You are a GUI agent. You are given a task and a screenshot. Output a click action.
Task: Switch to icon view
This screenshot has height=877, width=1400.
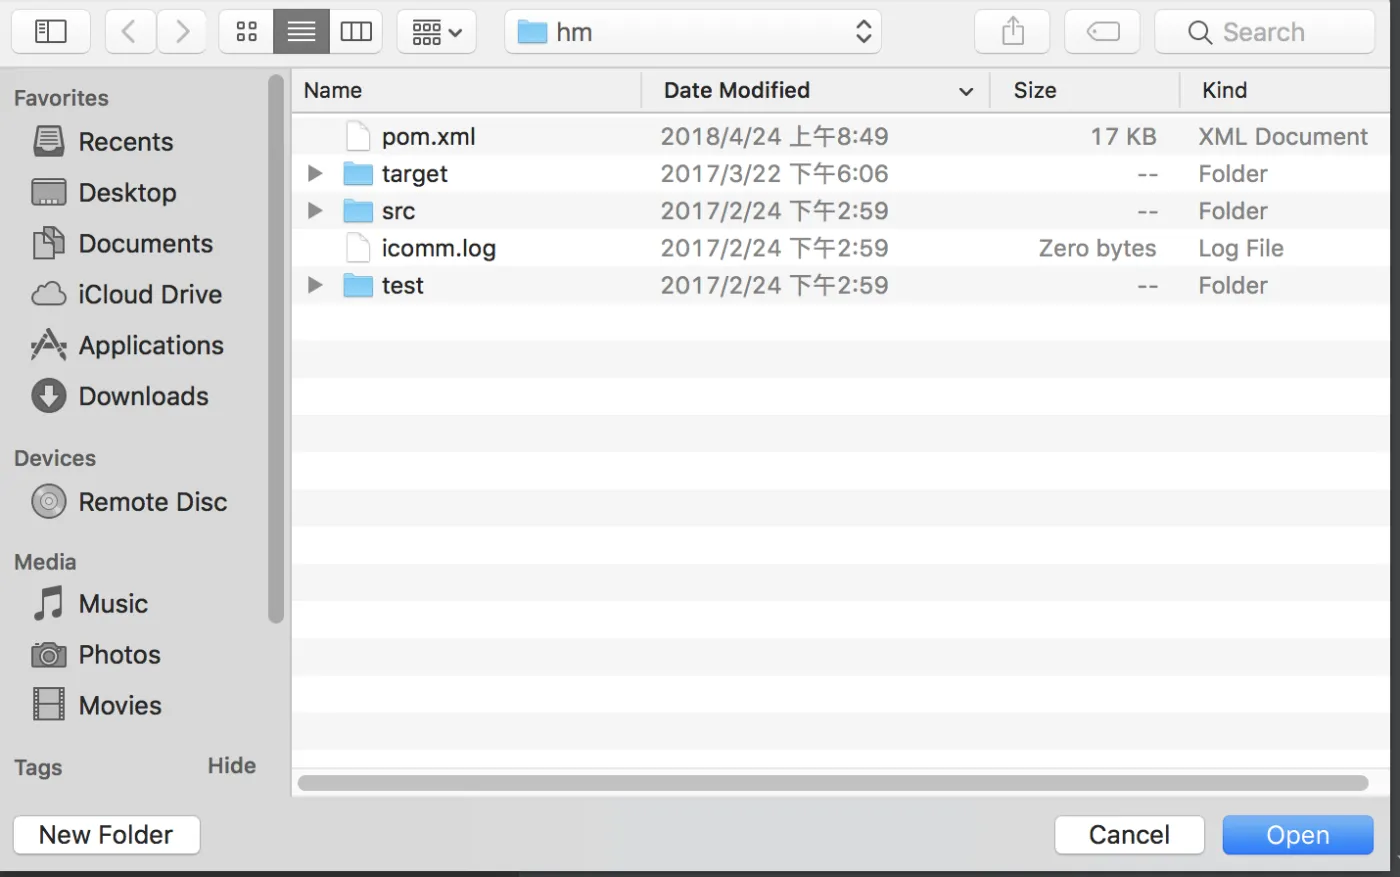247,32
